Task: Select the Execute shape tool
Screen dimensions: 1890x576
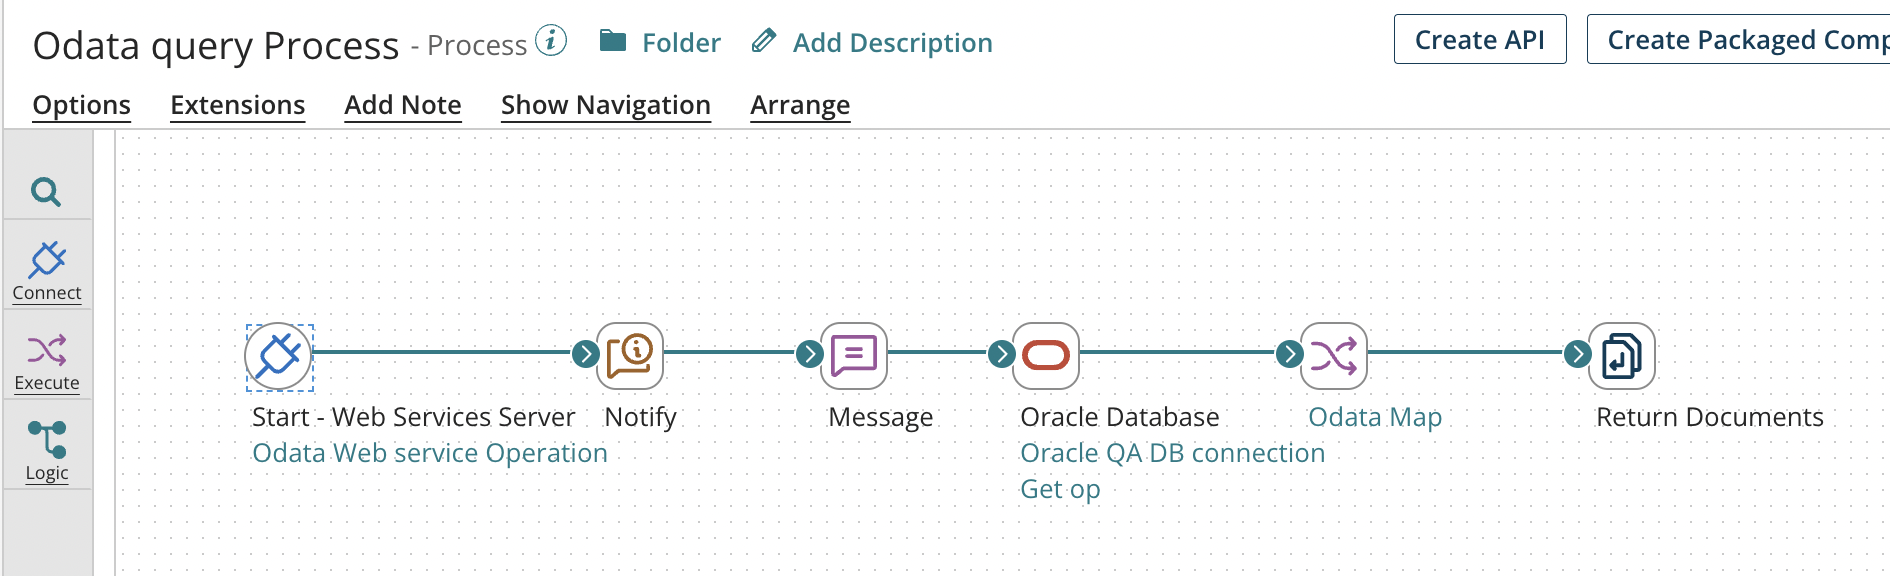Action: click(x=47, y=357)
